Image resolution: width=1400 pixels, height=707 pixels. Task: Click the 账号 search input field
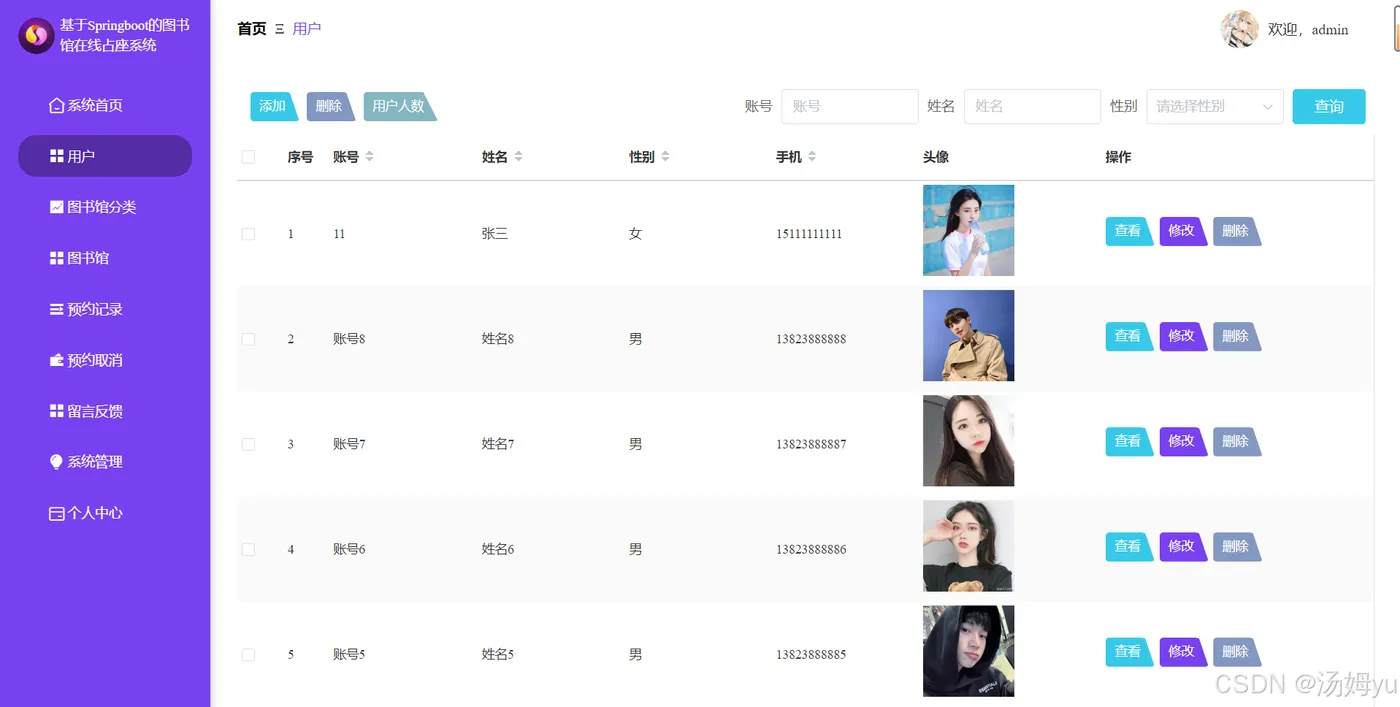pyautogui.click(x=849, y=106)
